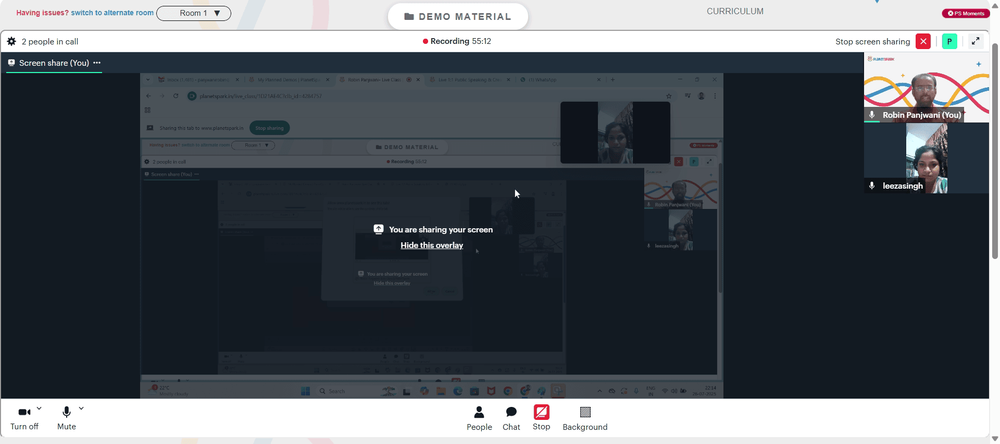Expand camera options chevron beside Turn off

click(39, 408)
